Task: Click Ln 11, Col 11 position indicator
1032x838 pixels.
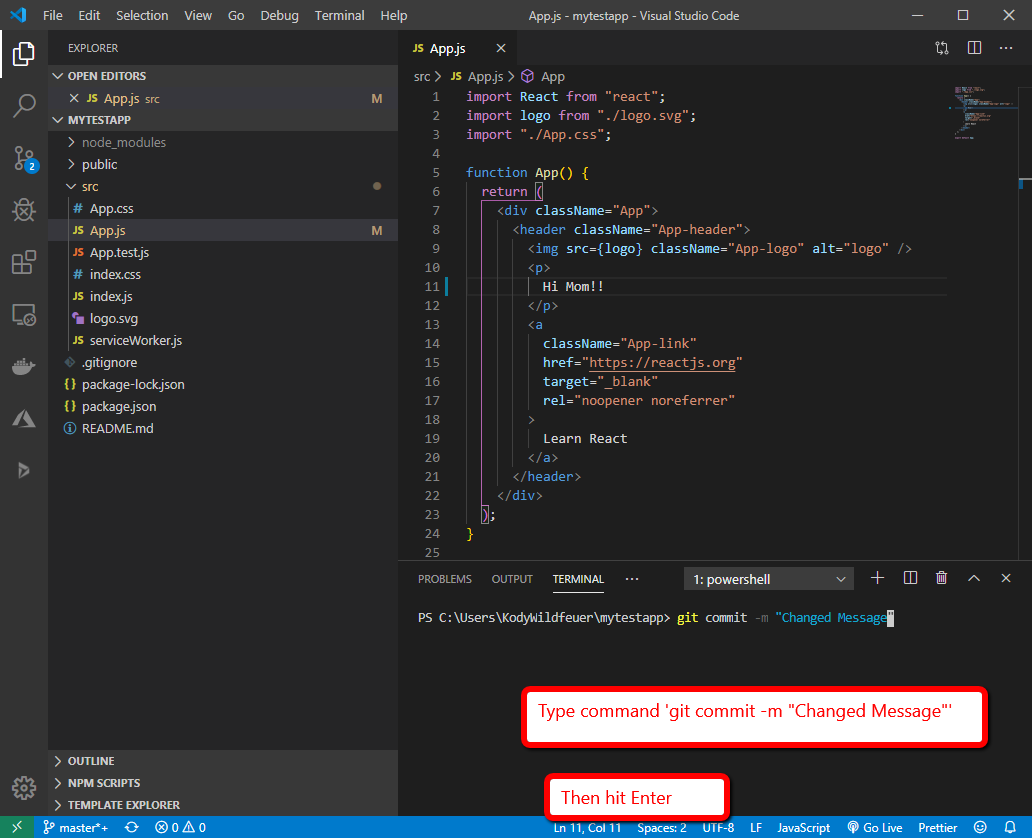Action: pos(587,827)
